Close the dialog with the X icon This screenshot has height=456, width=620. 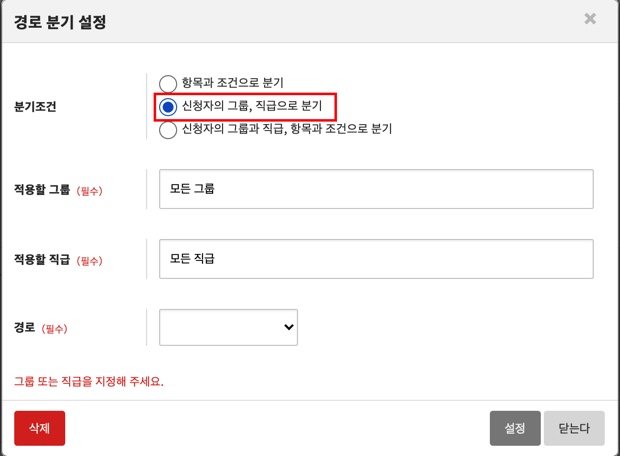(x=590, y=19)
